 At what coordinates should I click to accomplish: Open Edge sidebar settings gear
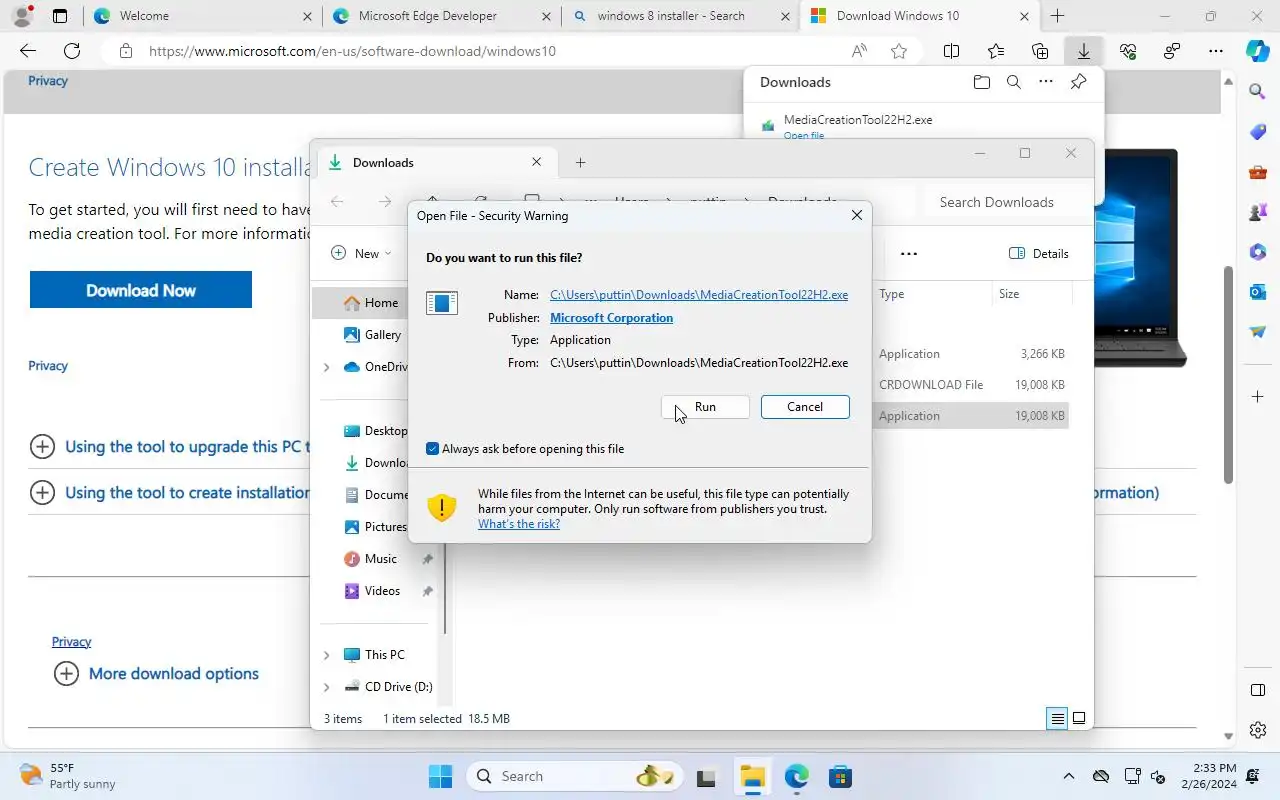(1258, 730)
